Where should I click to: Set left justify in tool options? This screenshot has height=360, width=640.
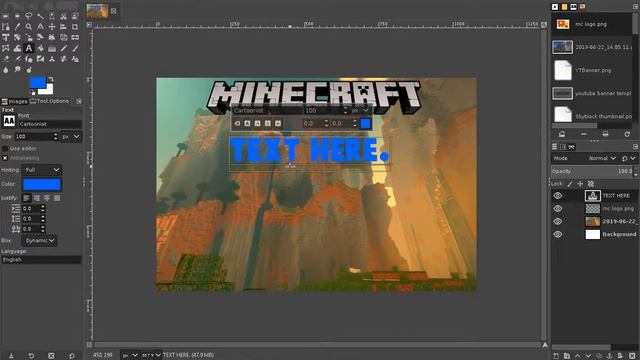27,198
